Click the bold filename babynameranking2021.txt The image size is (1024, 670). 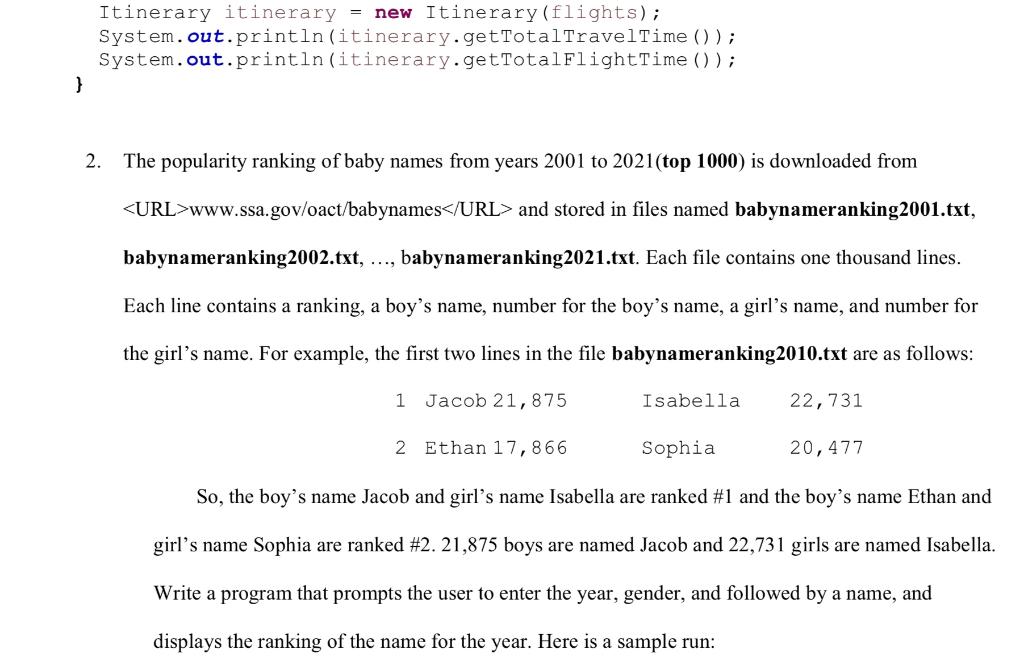coord(517,258)
